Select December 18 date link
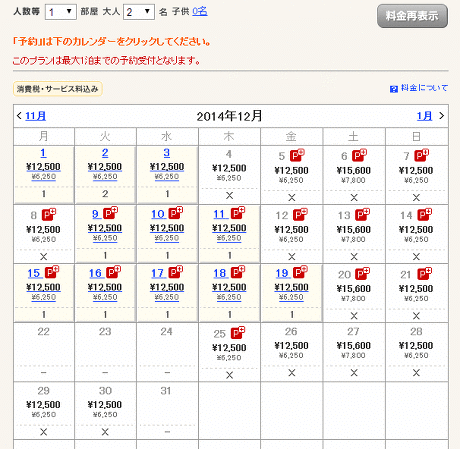The height and width of the screenshot is (449, 460). click(220, 273)
